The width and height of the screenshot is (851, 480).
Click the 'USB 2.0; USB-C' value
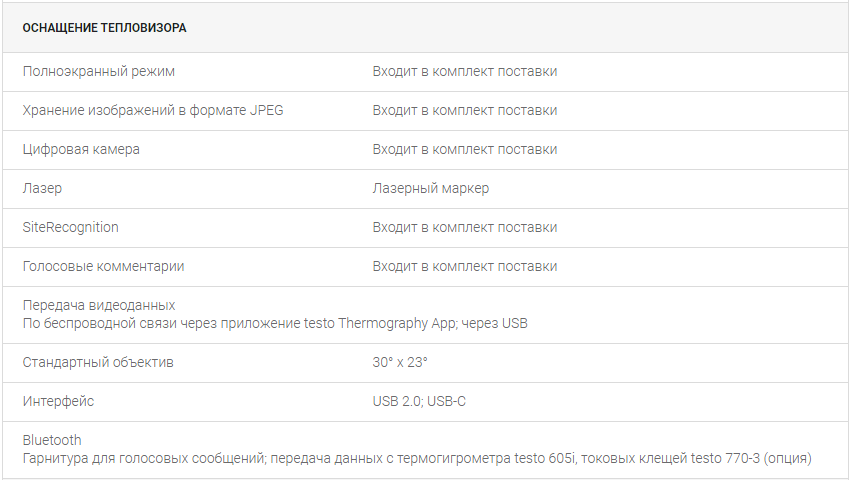tap(419, 401)
